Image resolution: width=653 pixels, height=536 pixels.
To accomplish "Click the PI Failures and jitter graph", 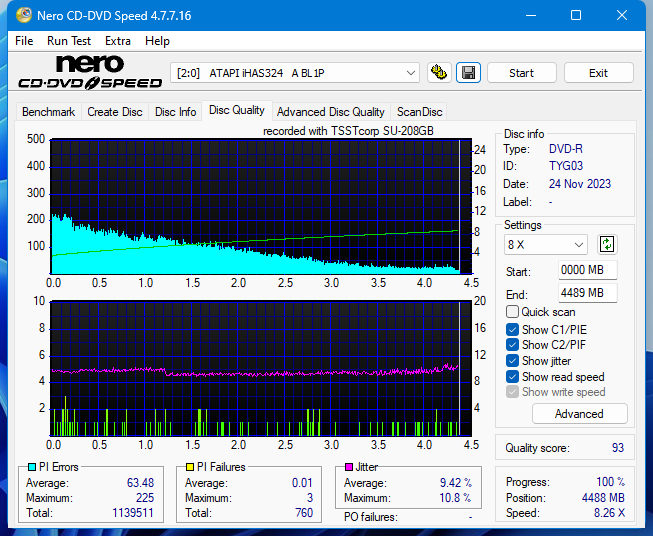I will [x=261, y=368].
